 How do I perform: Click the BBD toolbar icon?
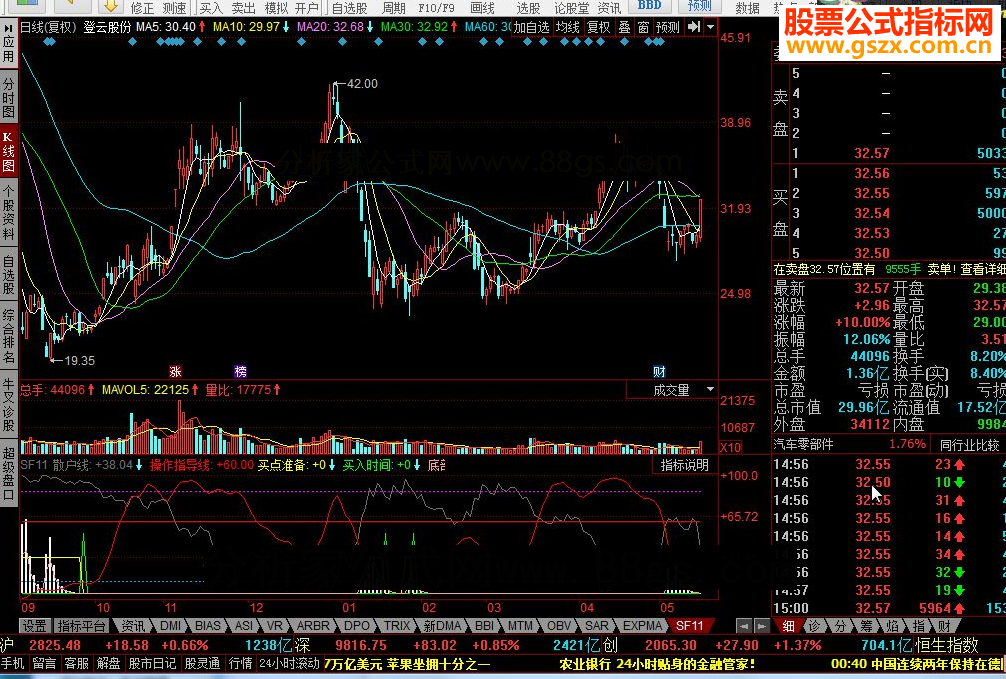(649, 6)
